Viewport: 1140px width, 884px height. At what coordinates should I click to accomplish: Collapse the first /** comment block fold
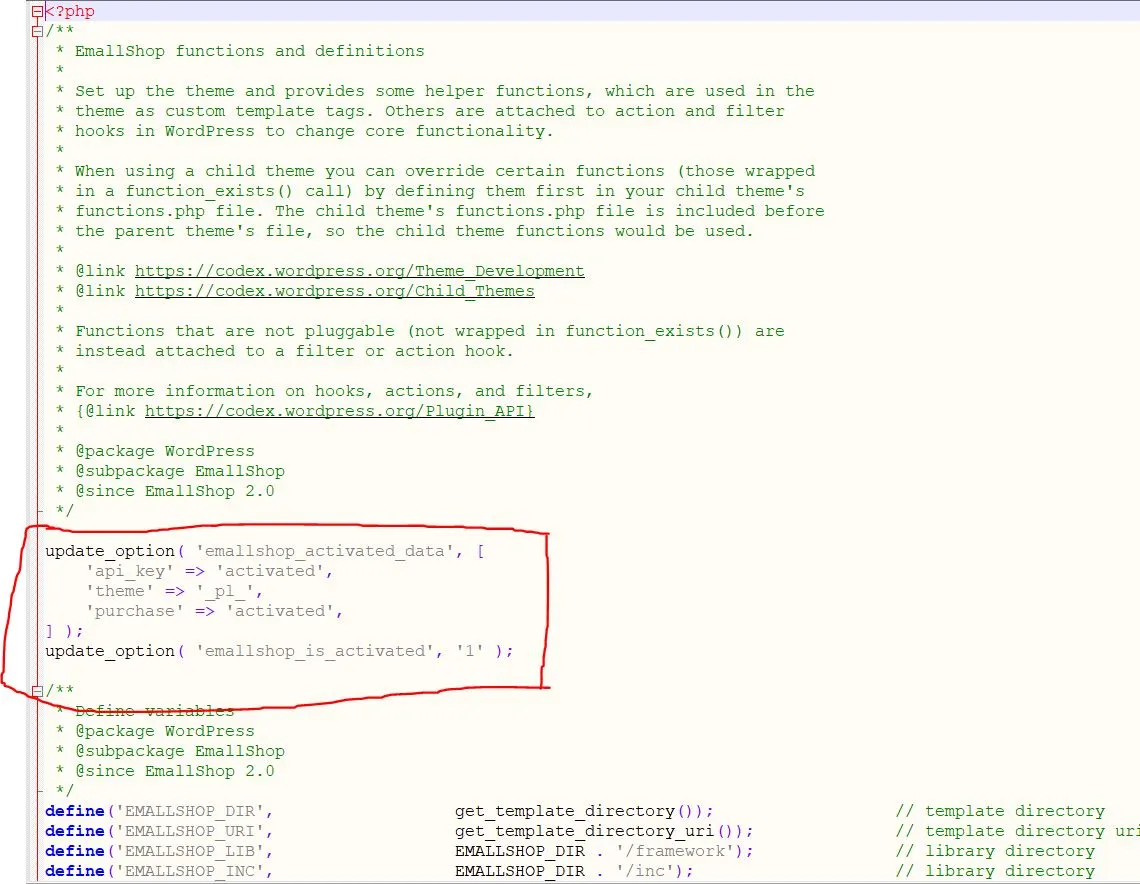pyautogui.click(x=38, y=31)
